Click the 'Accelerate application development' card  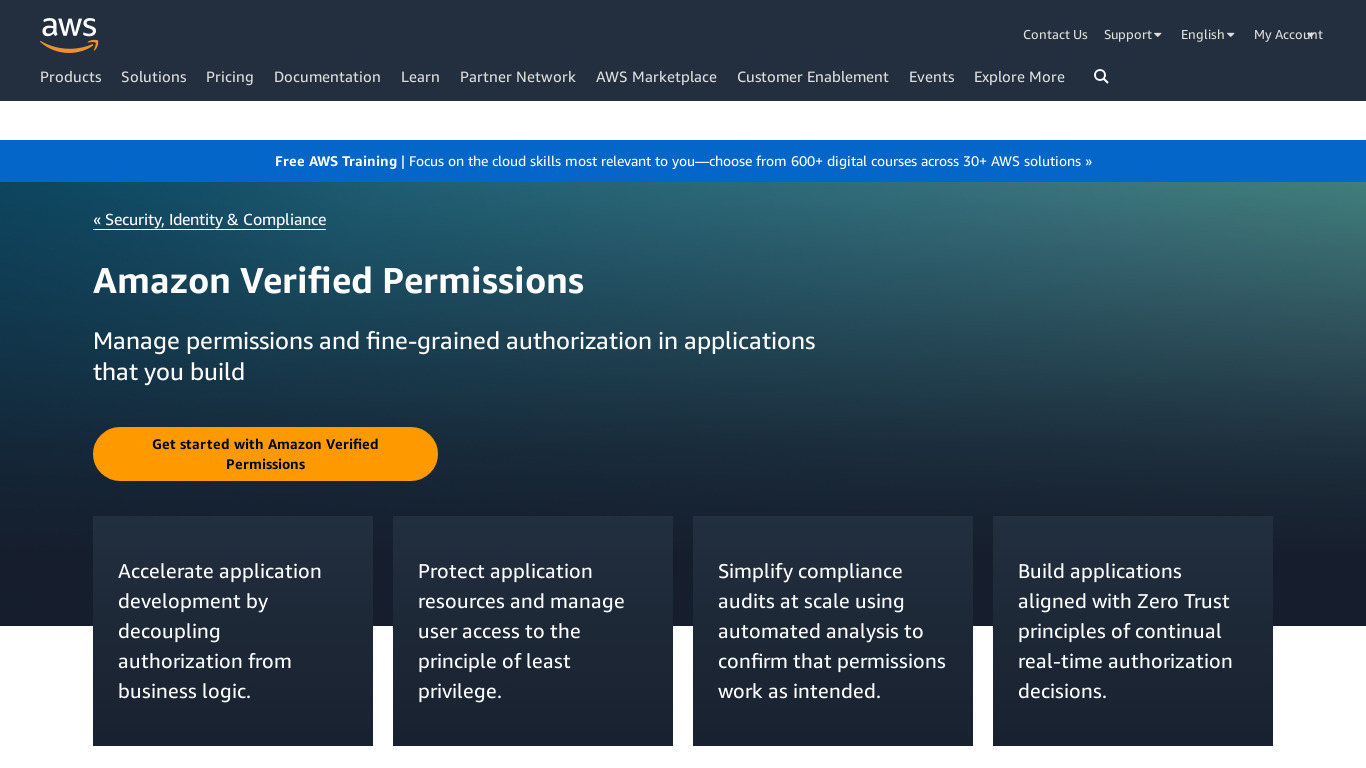click(x=233, y=631)
